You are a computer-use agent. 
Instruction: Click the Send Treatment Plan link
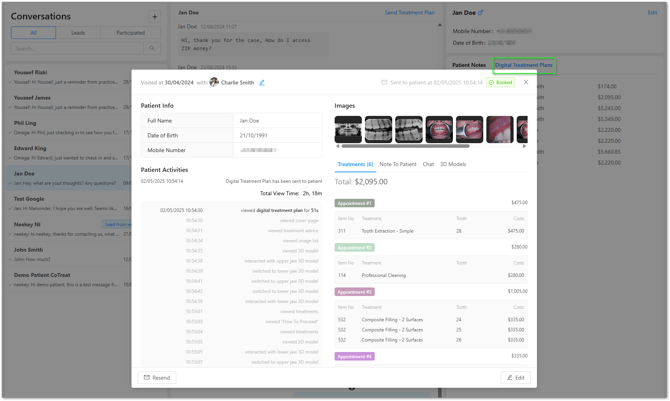409,13
